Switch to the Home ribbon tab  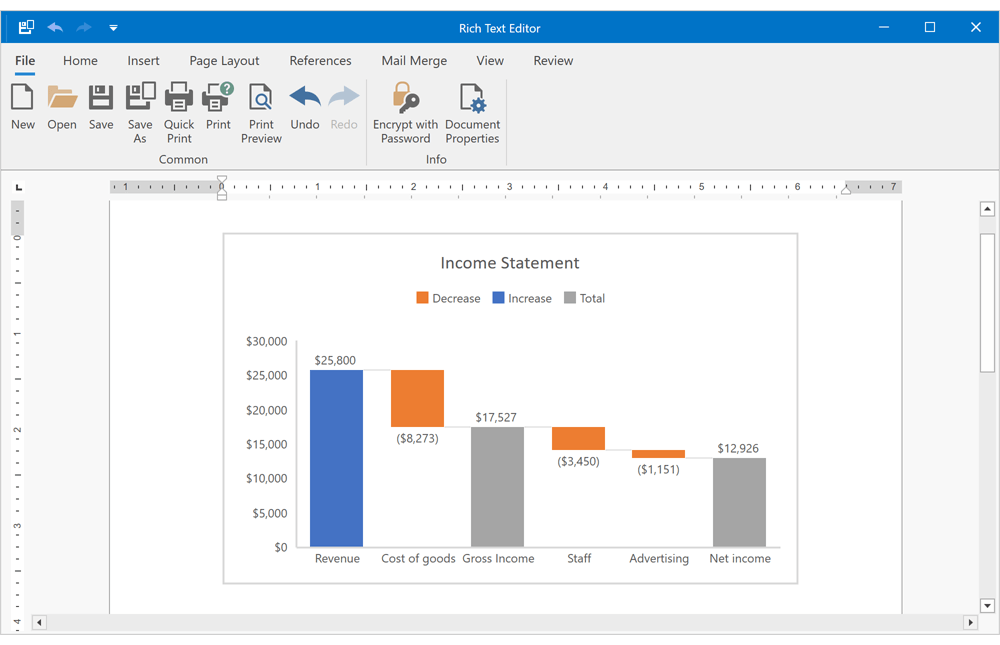tap(80, 60)
